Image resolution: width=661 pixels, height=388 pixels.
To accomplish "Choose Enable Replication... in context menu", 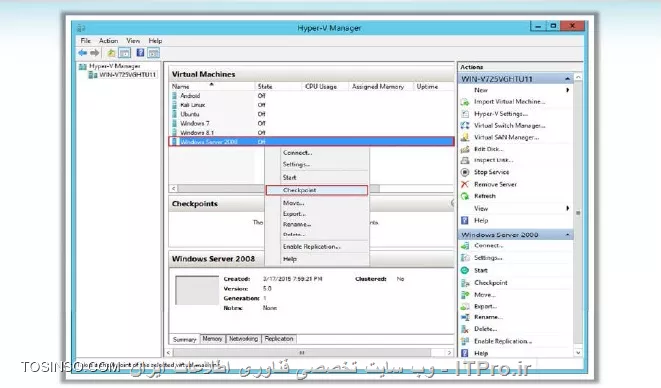I will (317, 247).
